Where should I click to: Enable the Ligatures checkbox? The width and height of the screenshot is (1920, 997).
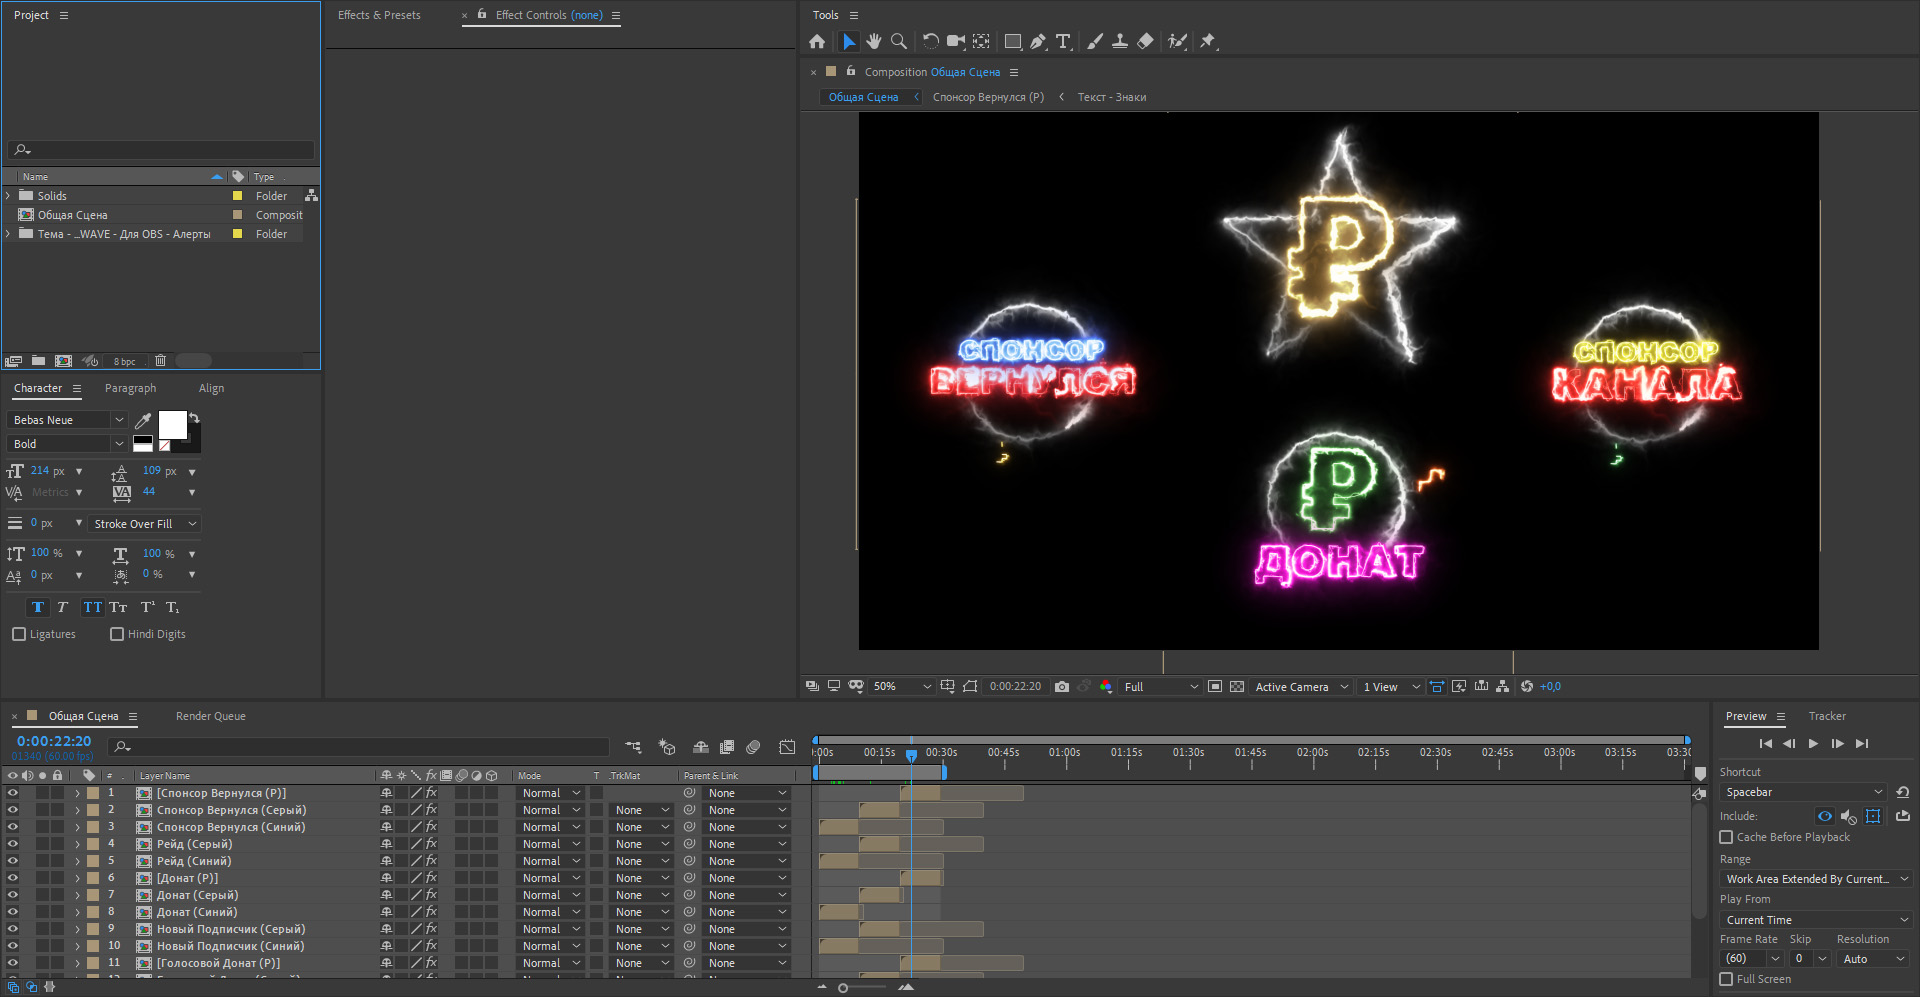coord(19,634)
